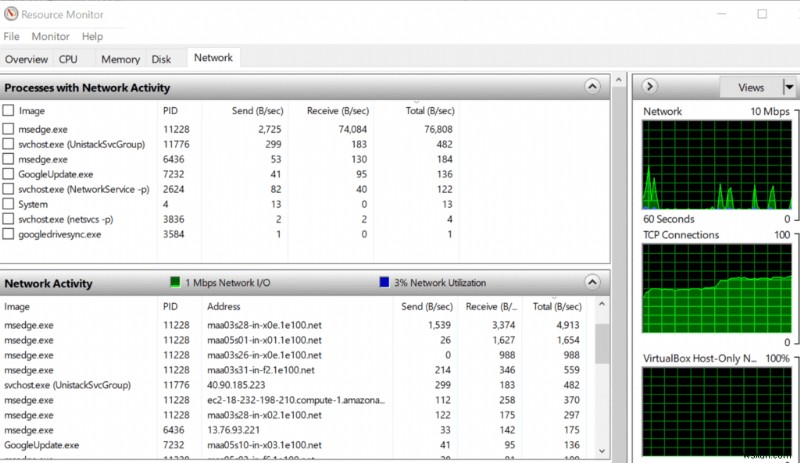
Task: Click the 74,084 receive value
Action: tap(353, 129)
